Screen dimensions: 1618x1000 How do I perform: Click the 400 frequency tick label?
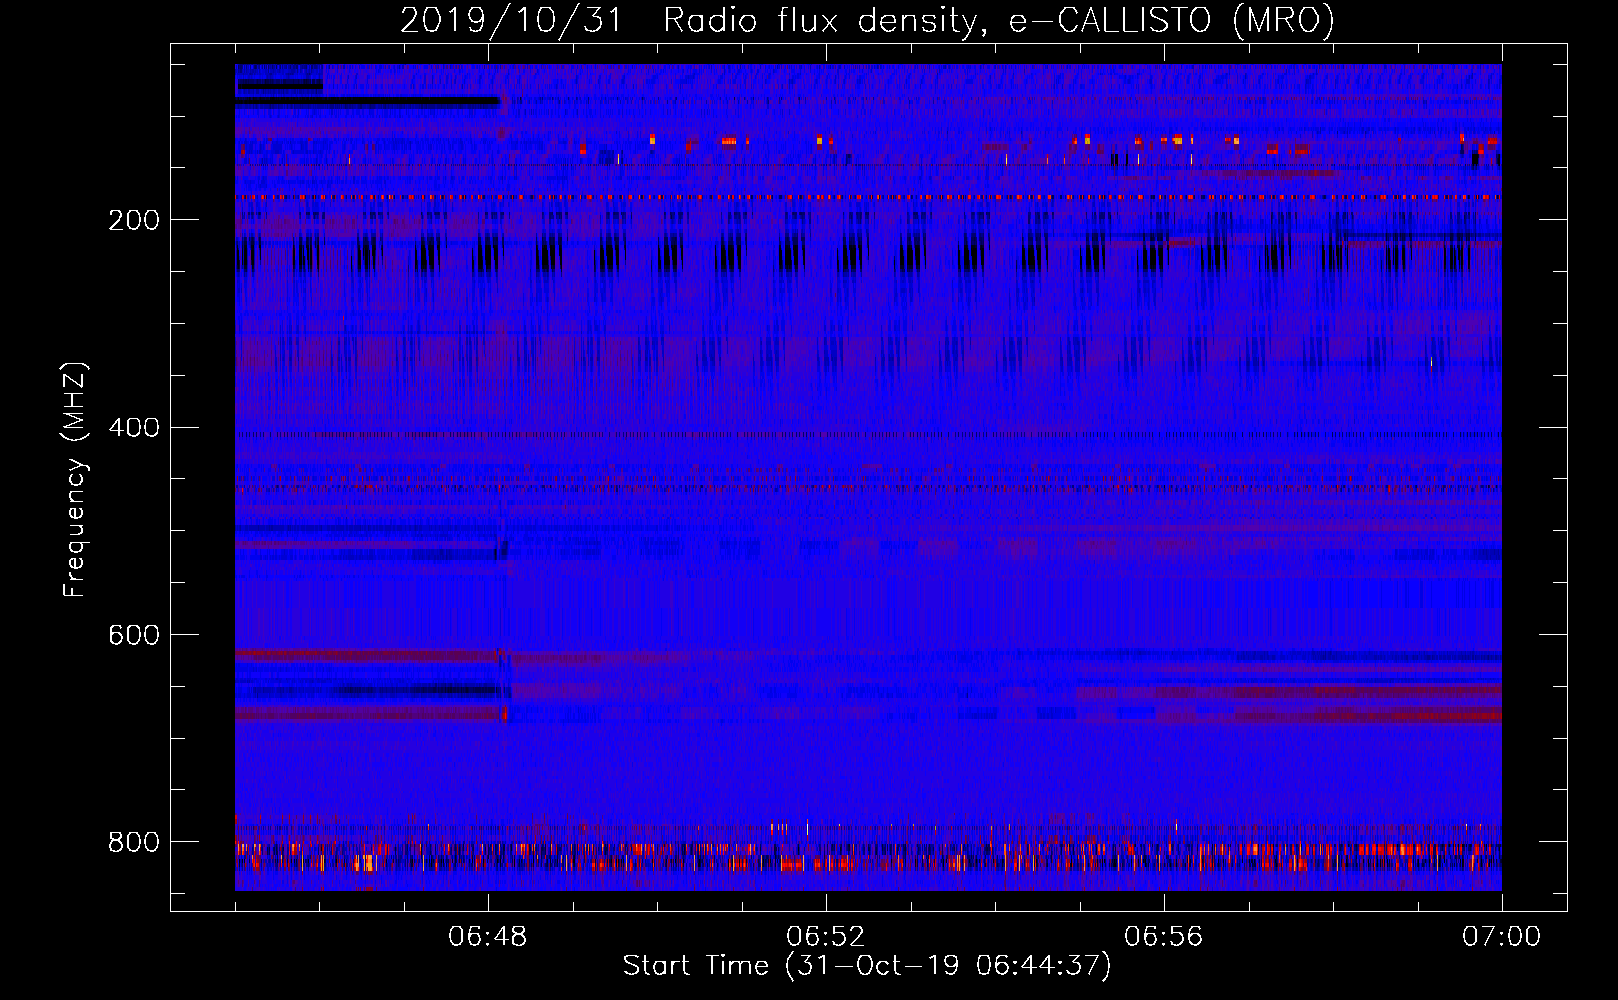(x=134, y=428)
